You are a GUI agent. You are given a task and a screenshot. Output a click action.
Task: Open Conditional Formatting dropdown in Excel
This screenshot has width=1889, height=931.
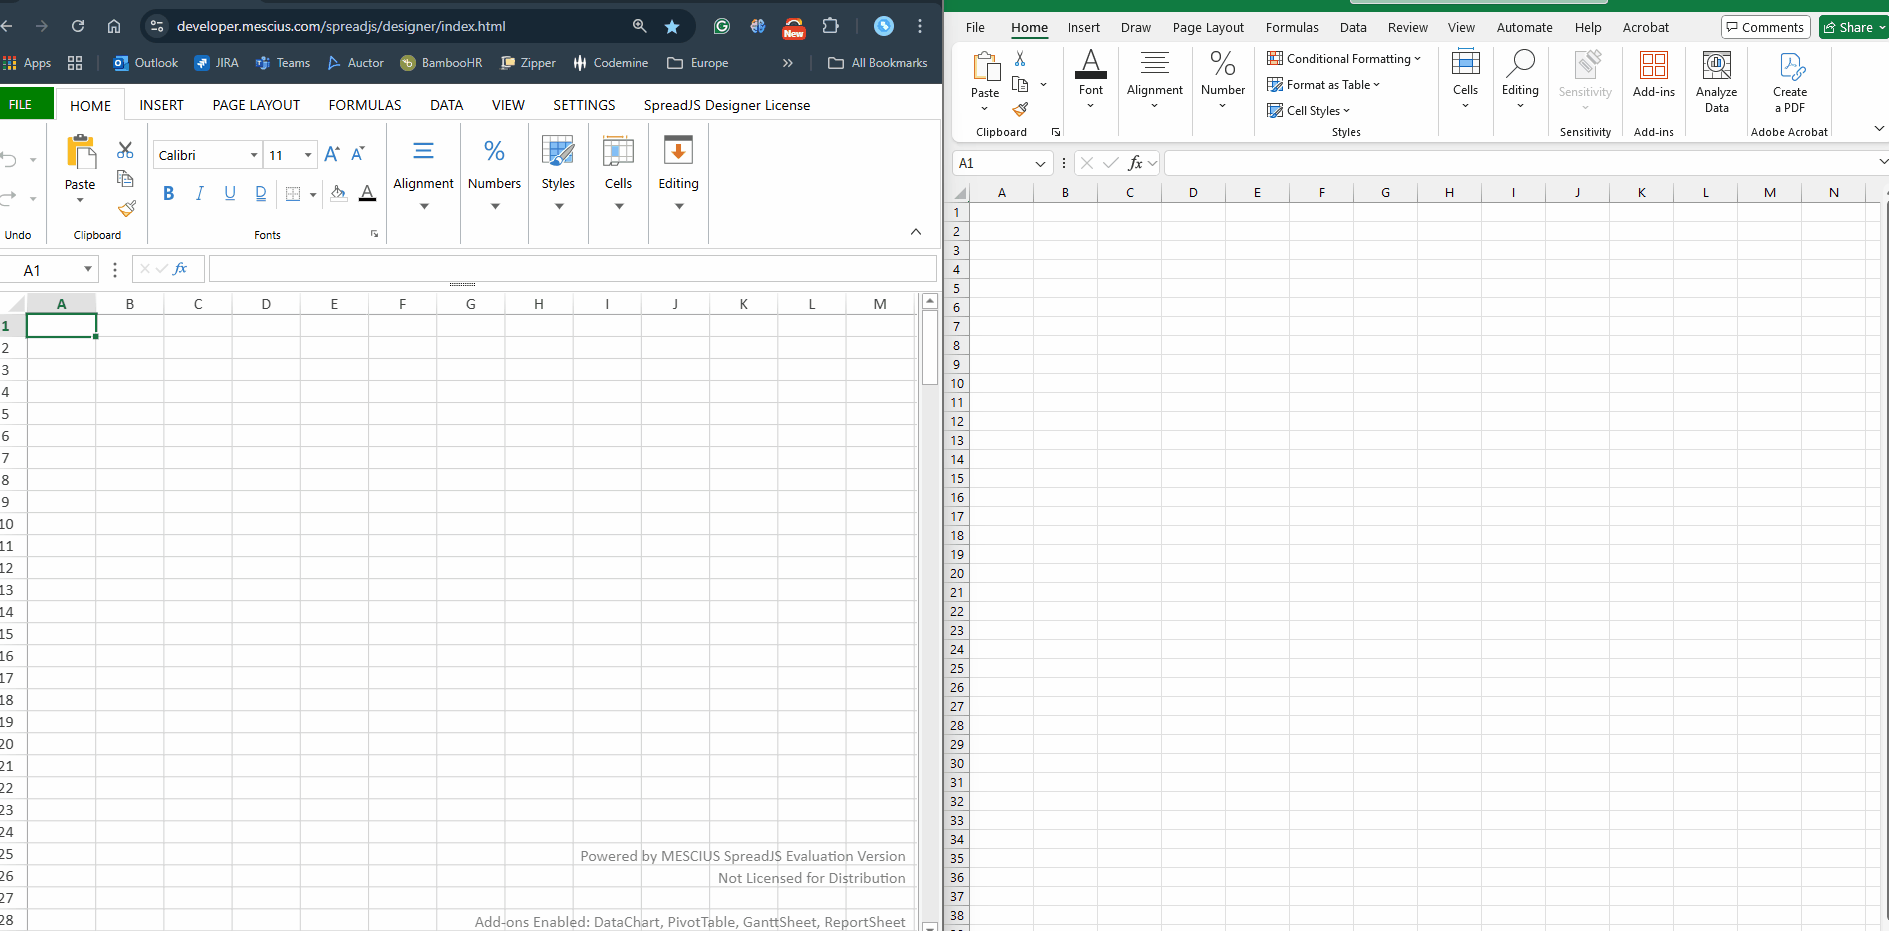[1343, 59]
